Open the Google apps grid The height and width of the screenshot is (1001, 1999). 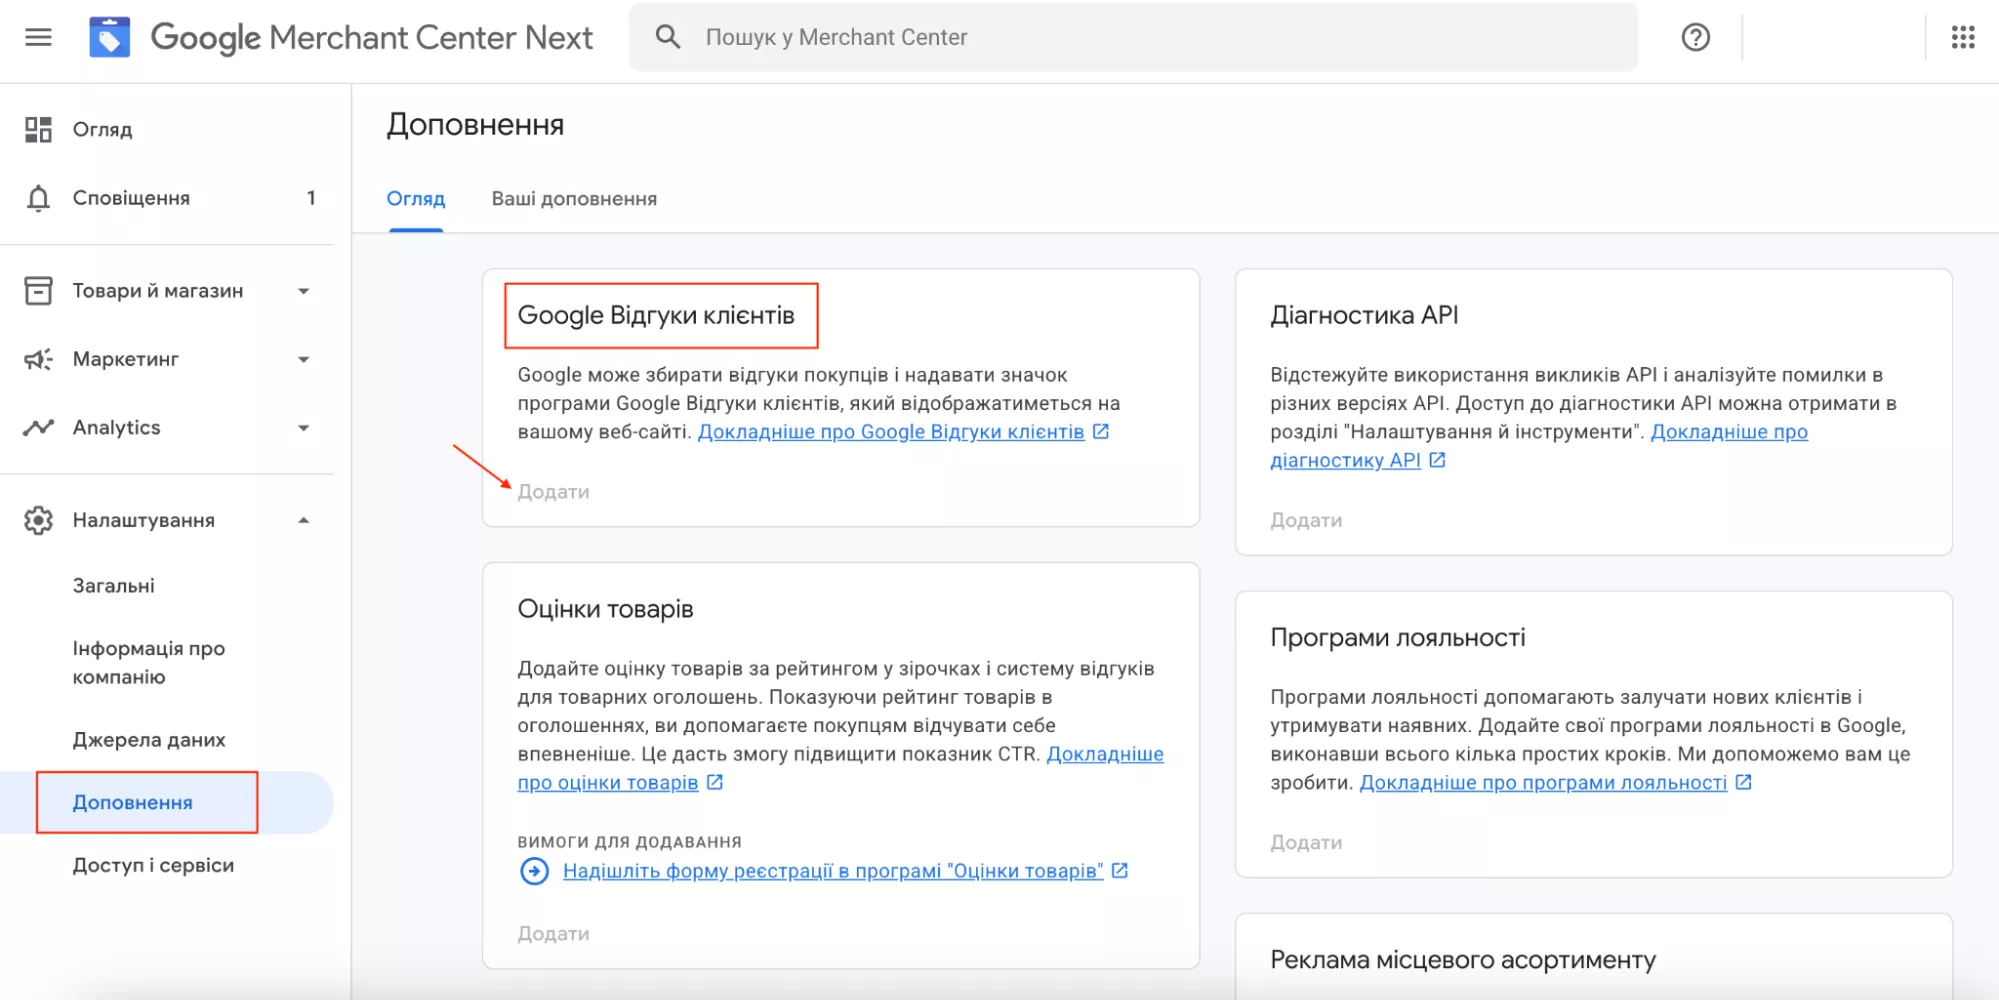click(1962, 38)
